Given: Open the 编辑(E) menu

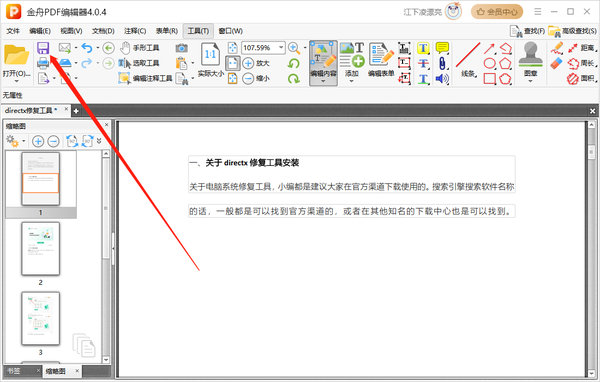Looking at the screenshot, I should pyautogui.click(x=40, y=31).
